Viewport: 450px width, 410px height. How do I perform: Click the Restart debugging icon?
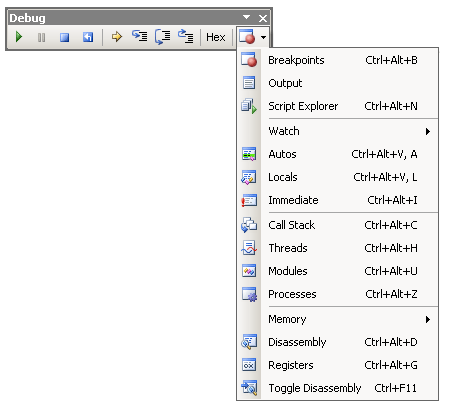click(88, 37)
